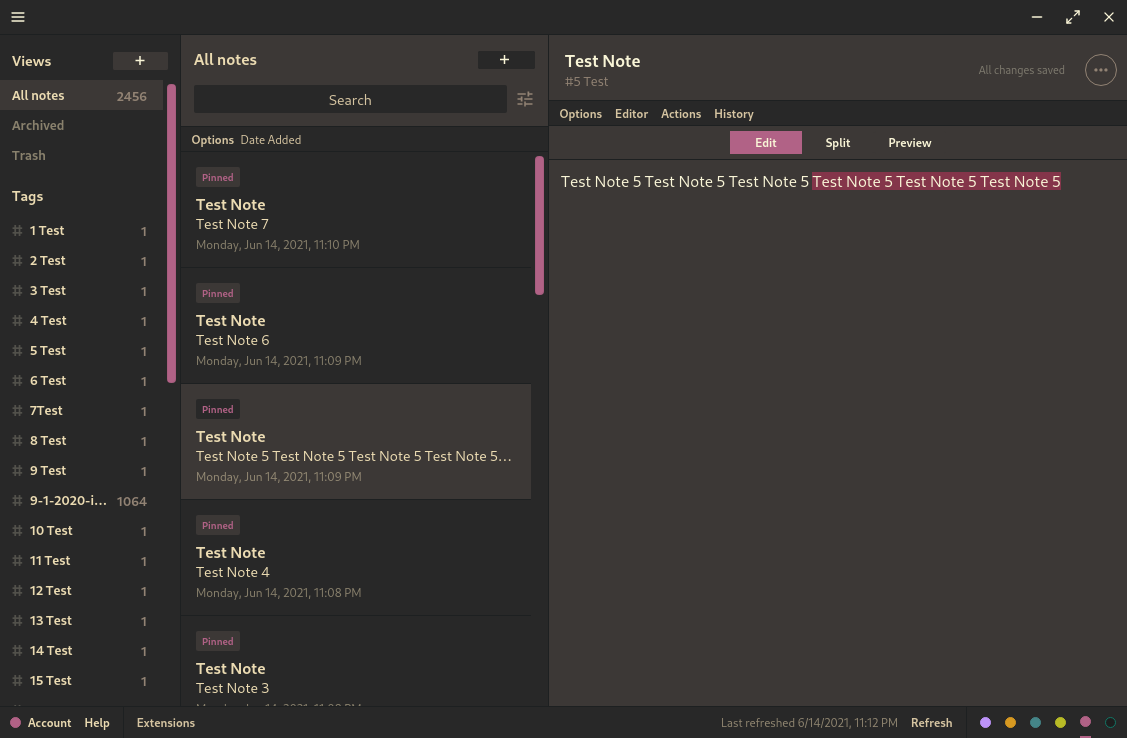The image size is (1127, 738).
Task: Select the 9-1-2020-i… tag
Action: point(68,501)
